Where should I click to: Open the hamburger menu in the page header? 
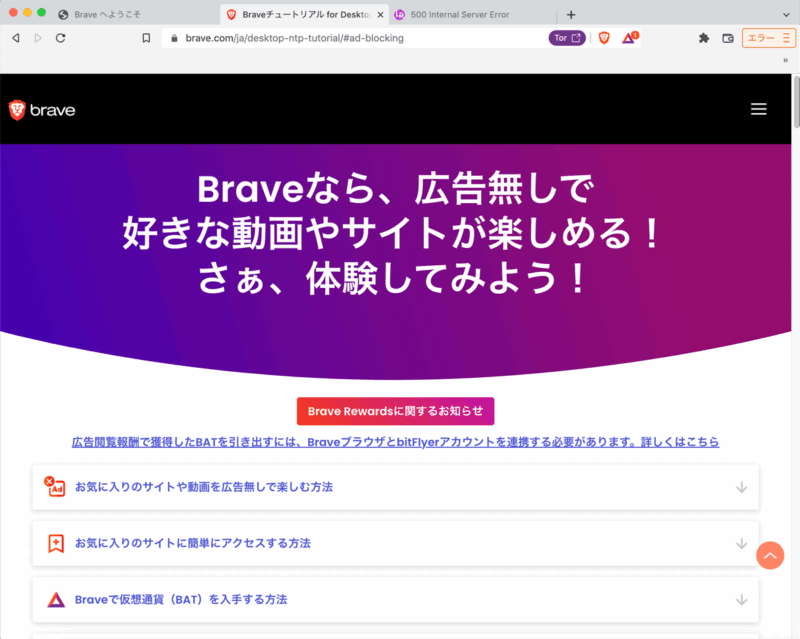point(758,109)
